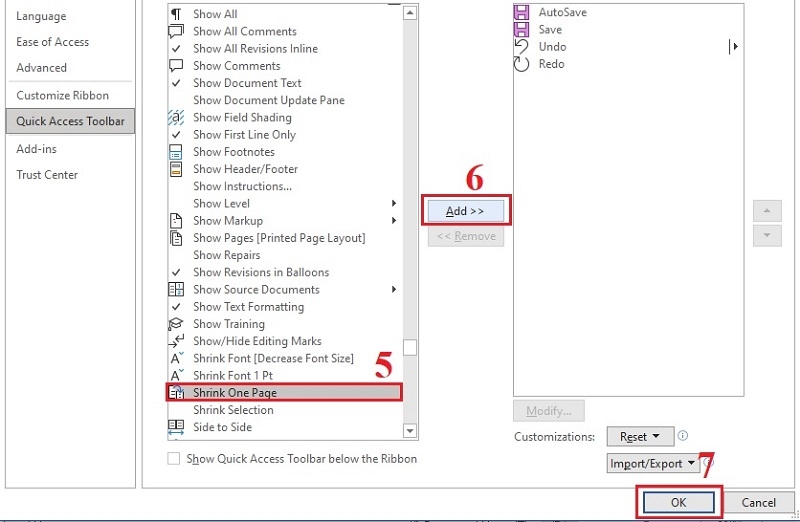This screenshot has width=800, height=522.
Task: Click the info icon beside Reset
Action: (683, 436)
